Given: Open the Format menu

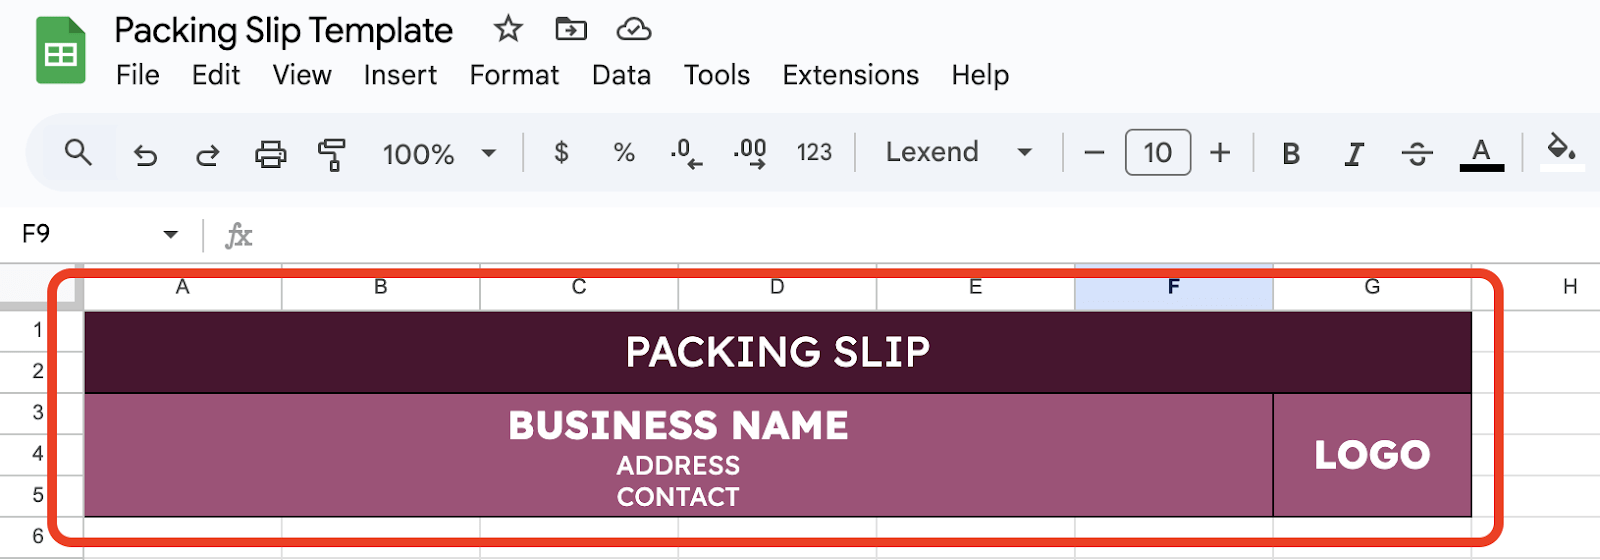Looking at the screenshot, I should pyautogui.click(x=514, y=75).
